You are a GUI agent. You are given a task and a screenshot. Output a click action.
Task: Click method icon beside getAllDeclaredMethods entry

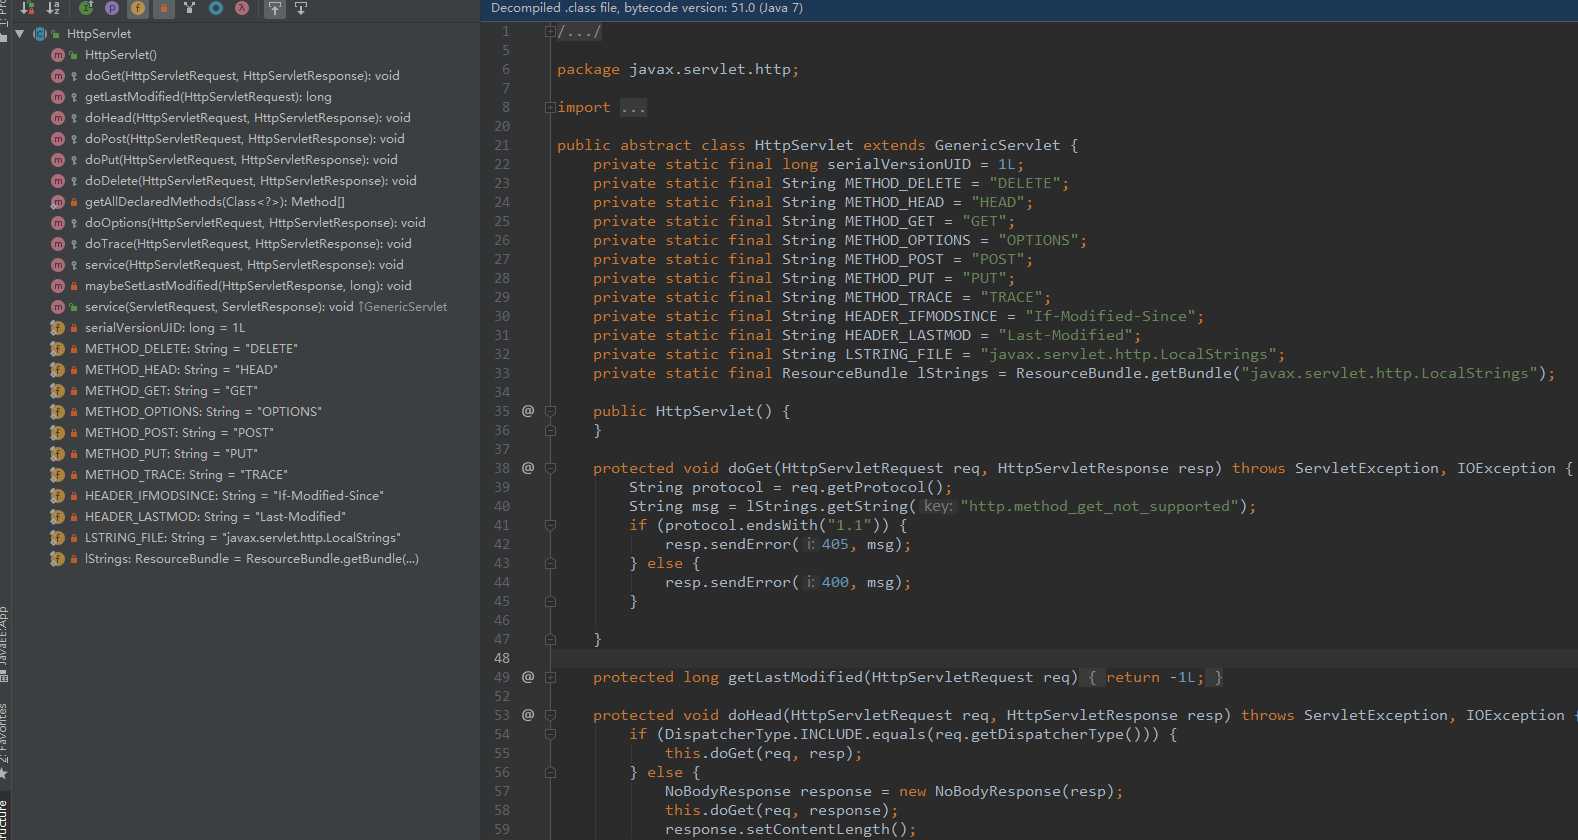coord(57,202)
